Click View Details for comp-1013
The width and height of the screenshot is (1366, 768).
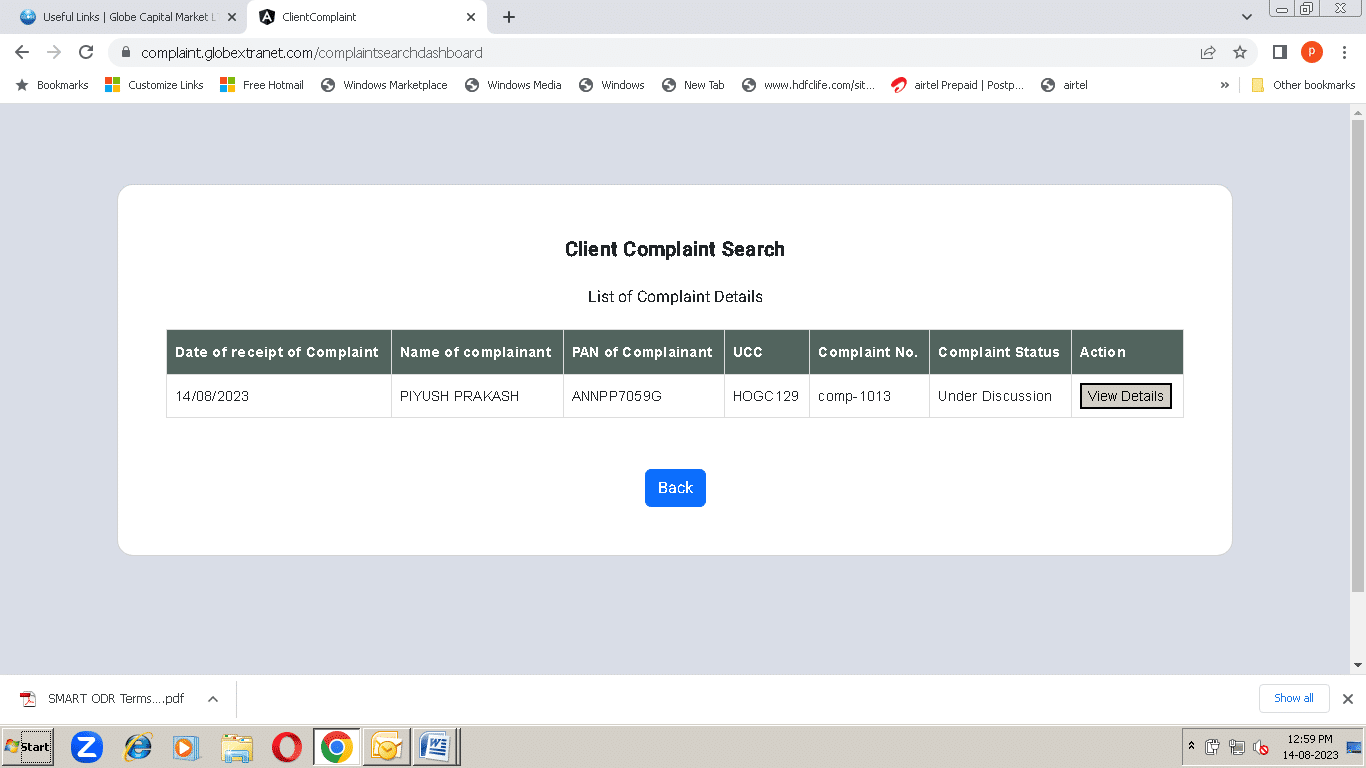(x=1125, y=396)
